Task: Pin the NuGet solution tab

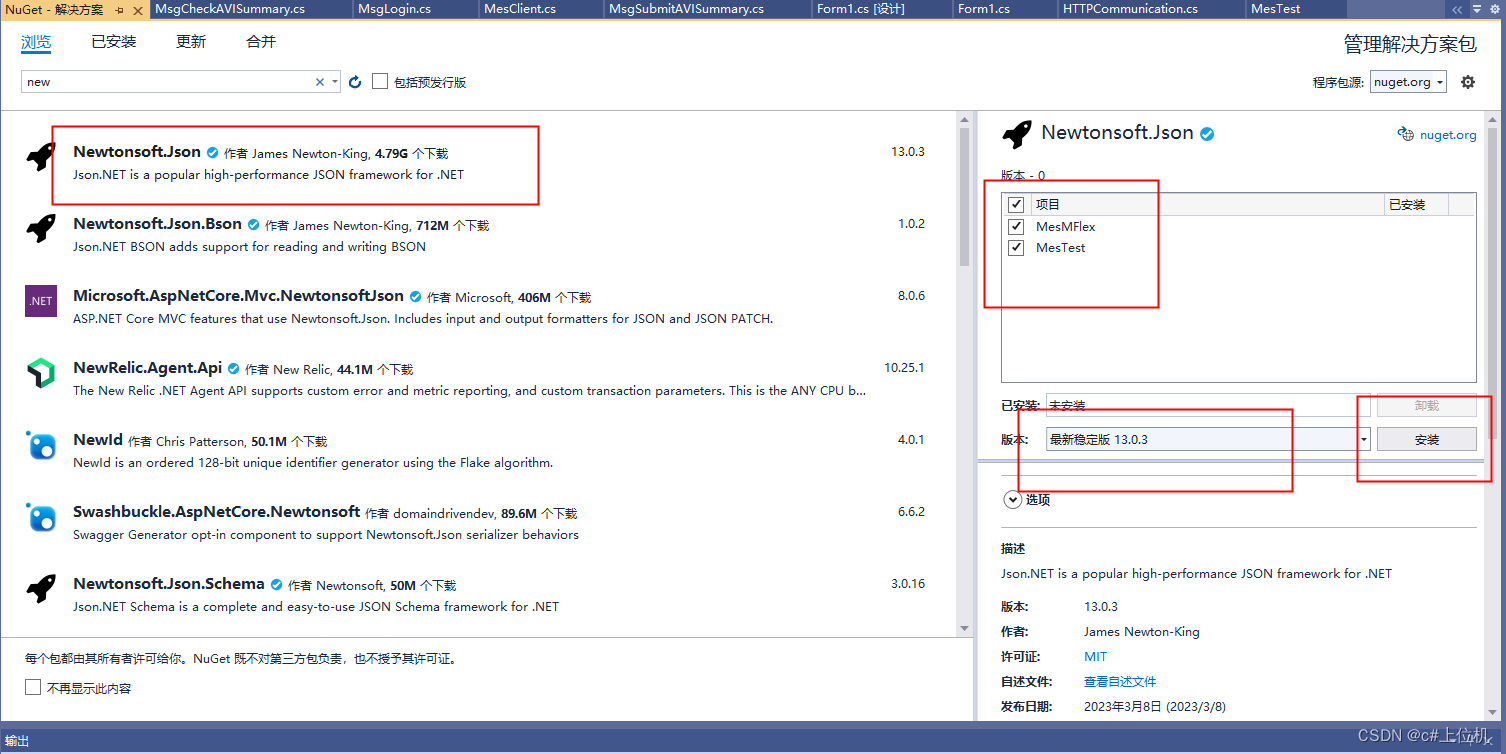Action: click(119, 9)
